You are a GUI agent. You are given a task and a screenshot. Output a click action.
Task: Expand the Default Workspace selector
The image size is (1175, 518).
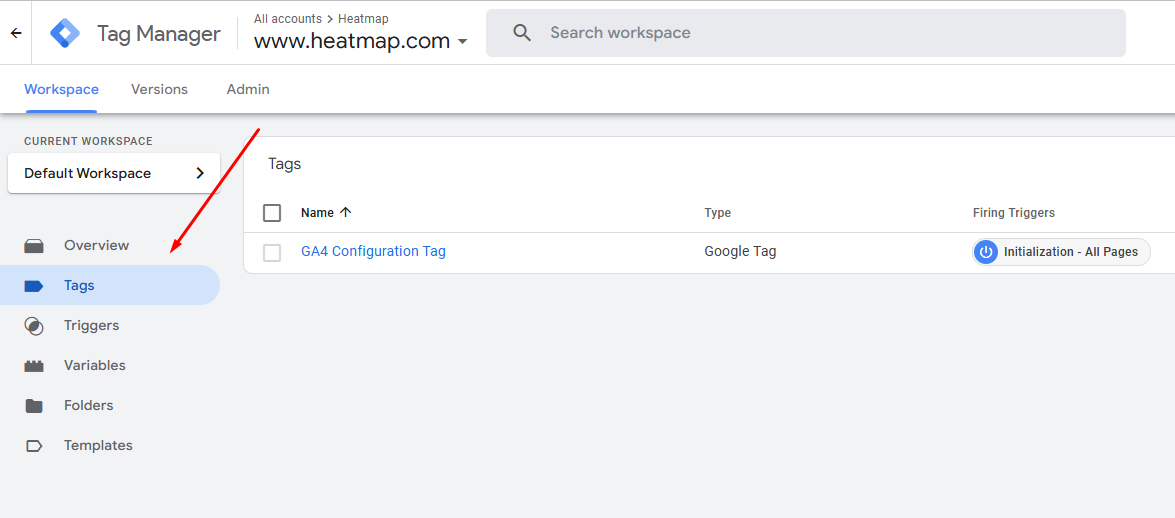tap(114, 173)
